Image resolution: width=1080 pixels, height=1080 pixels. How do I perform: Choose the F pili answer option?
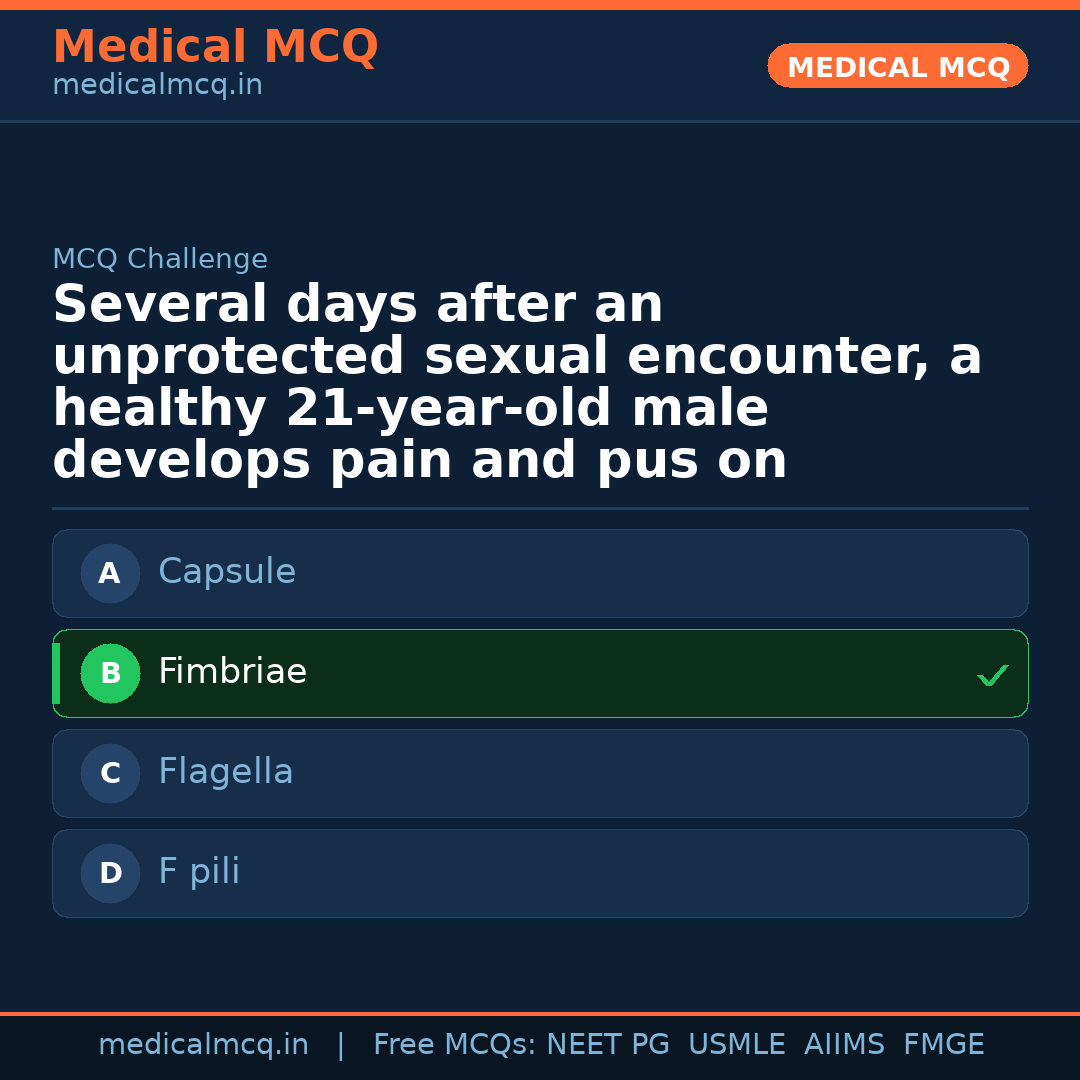tap(540, 874)
